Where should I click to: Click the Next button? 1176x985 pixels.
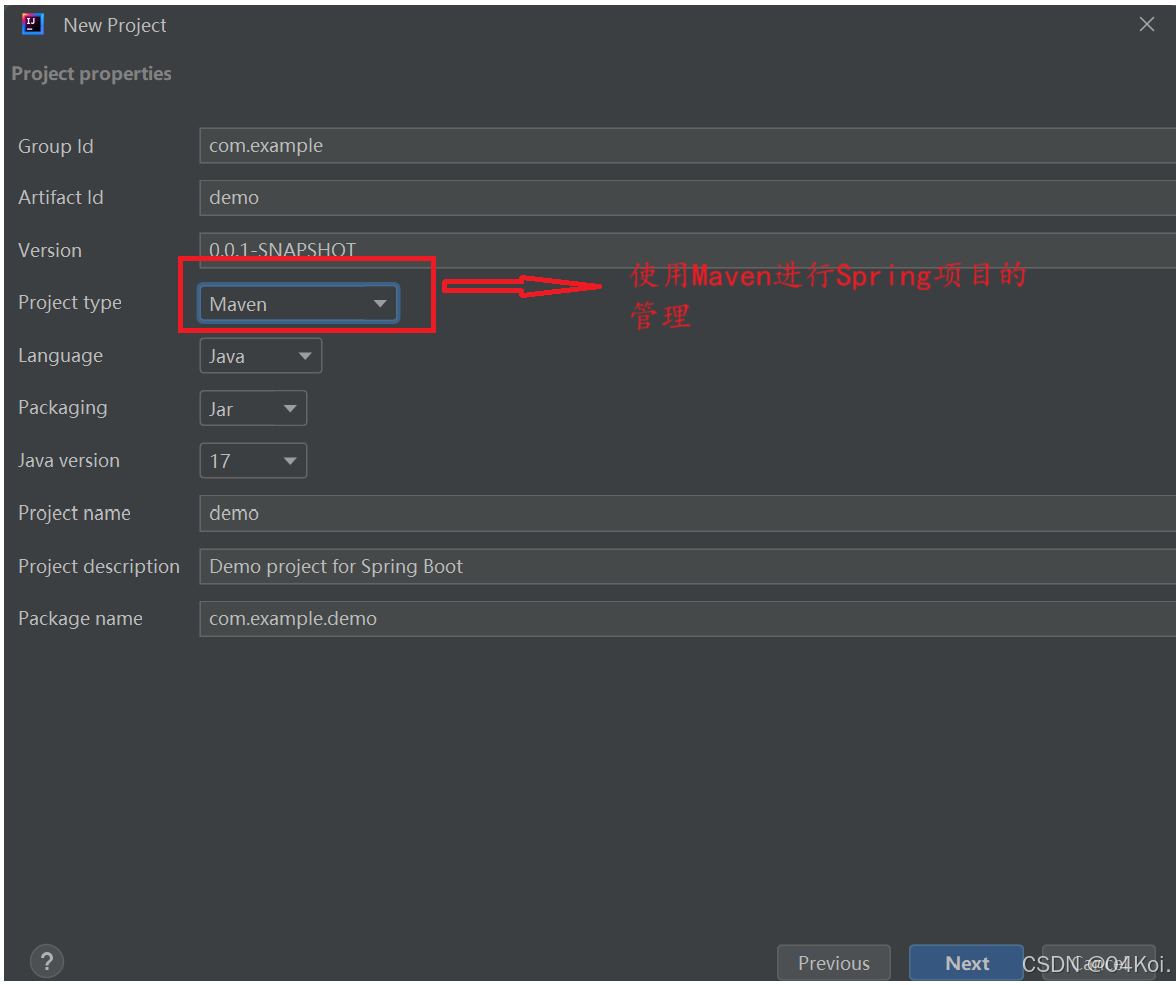click(965, 962)
